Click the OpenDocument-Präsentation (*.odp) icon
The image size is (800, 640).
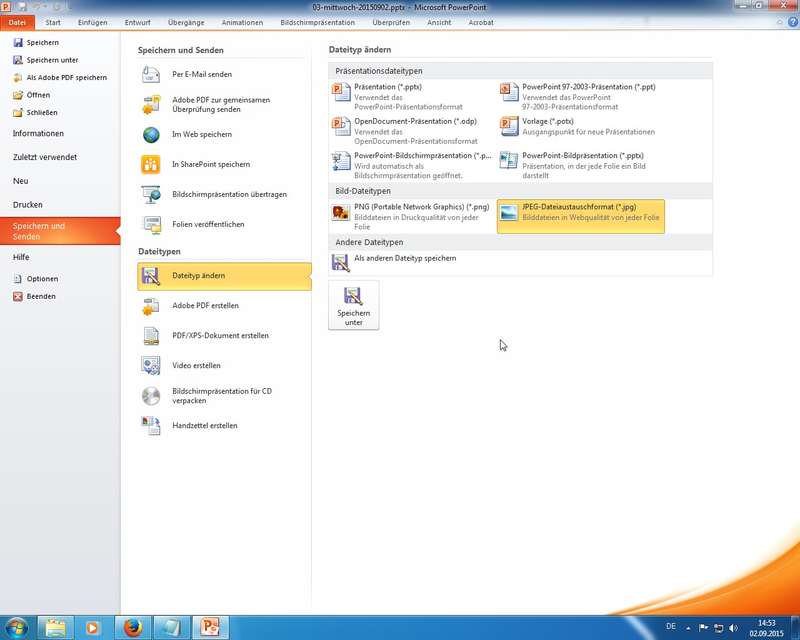tap(341, 127)
